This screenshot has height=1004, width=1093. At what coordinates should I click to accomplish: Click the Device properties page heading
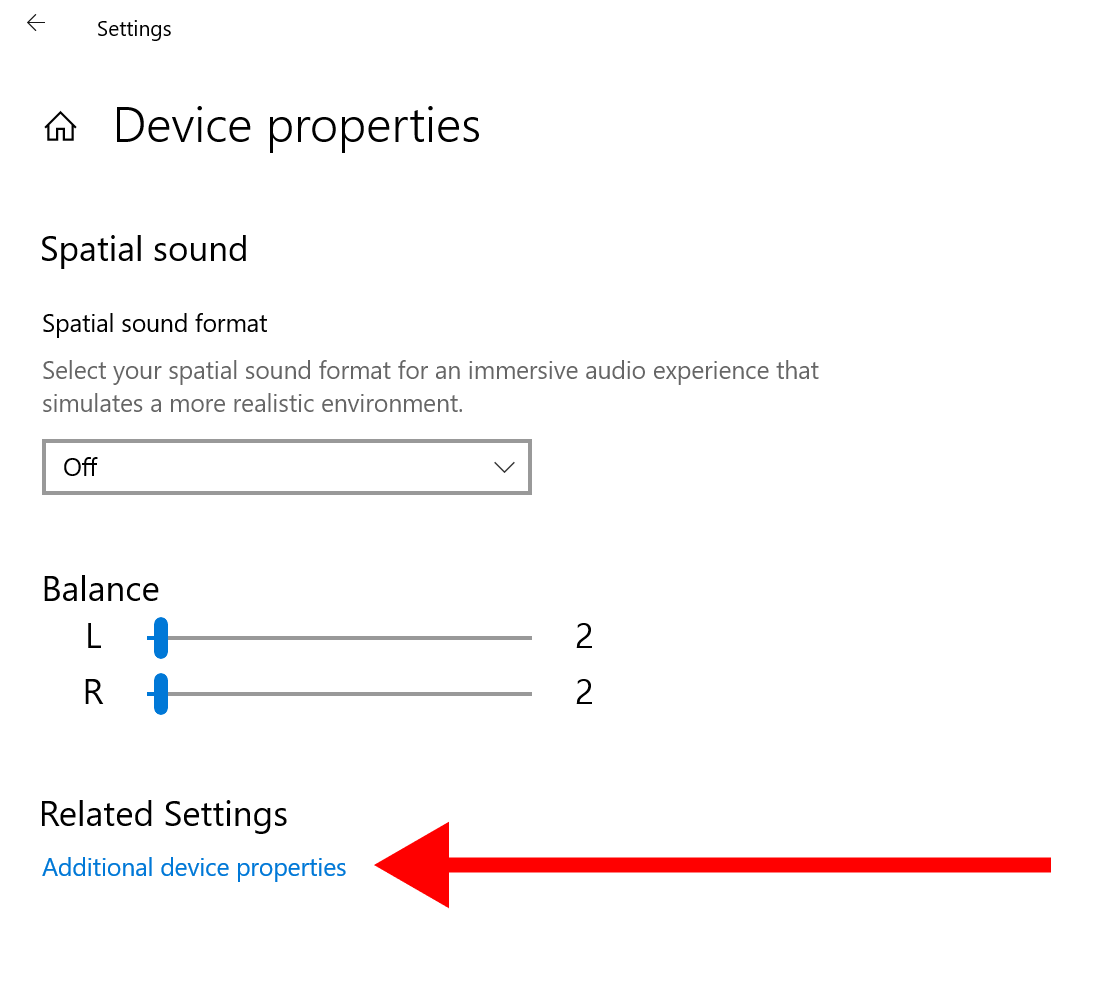(x=297, y=127)
